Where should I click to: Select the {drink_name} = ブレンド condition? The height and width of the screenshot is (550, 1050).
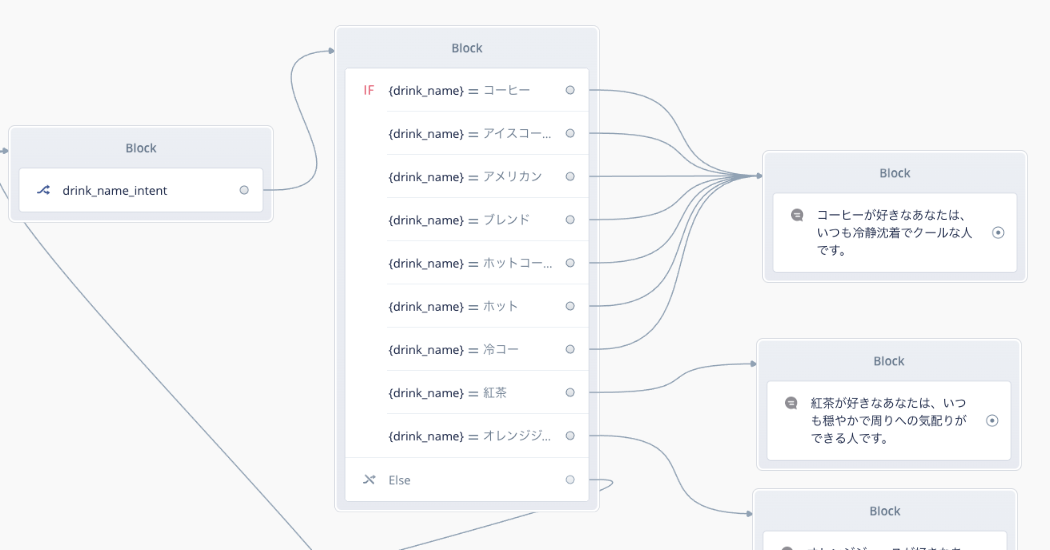click(459, 220)
